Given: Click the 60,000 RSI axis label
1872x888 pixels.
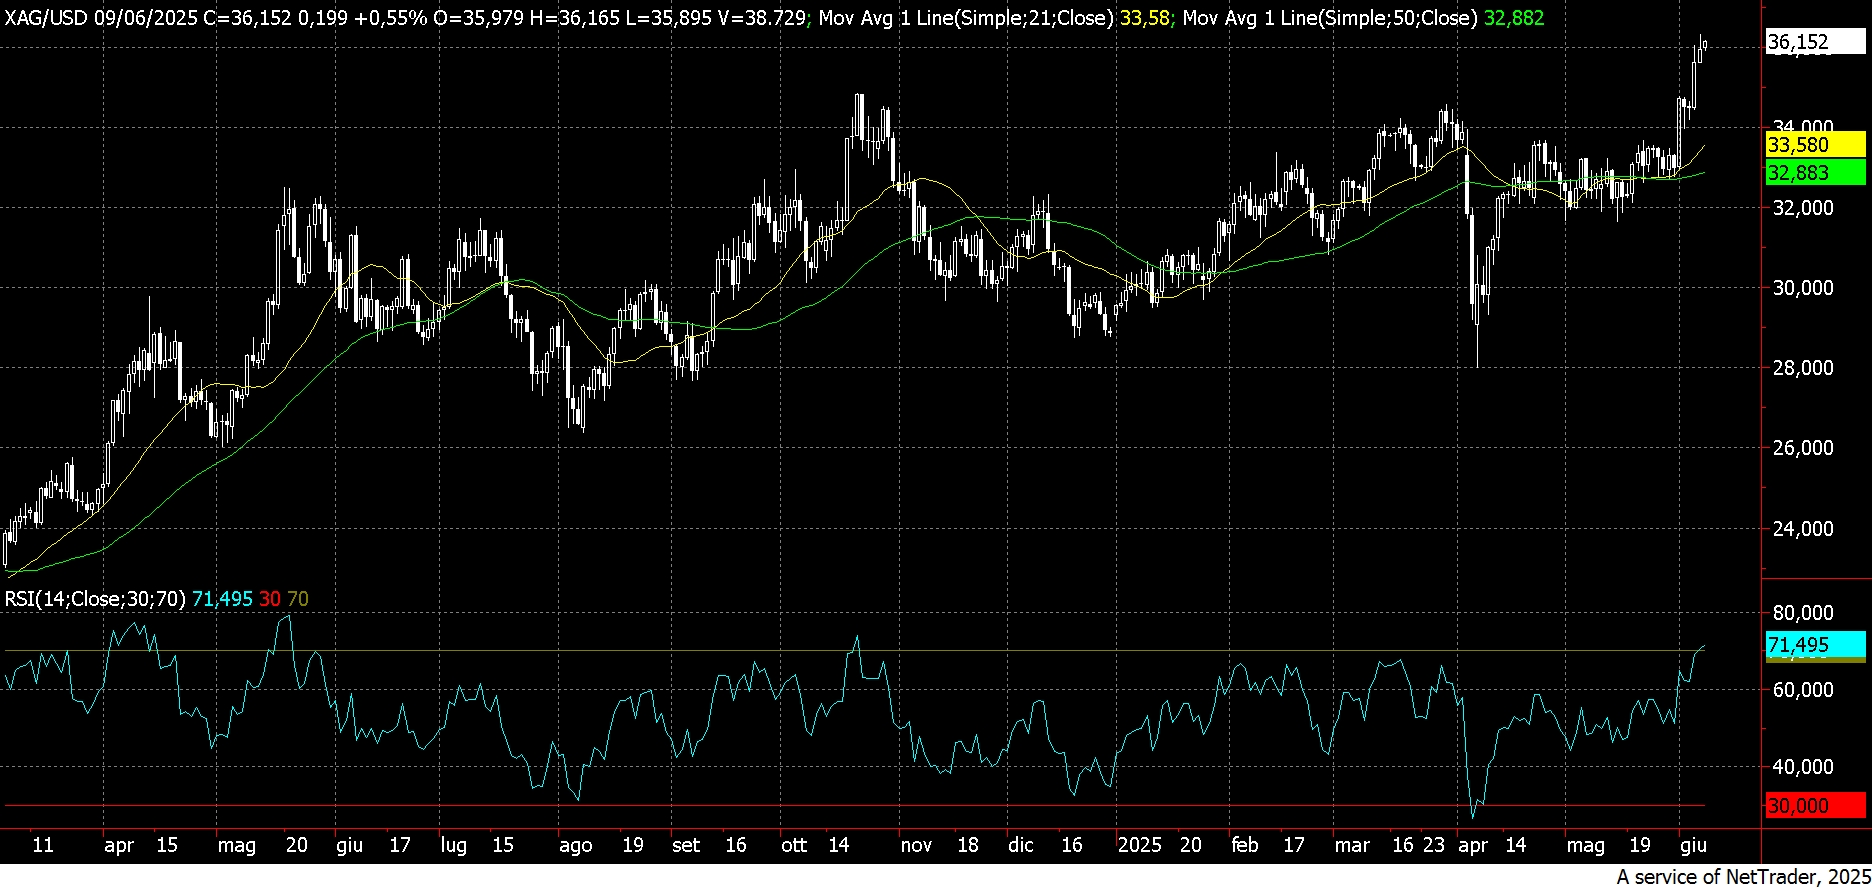Looking at the screenshot, I should tap(1803, 690).
